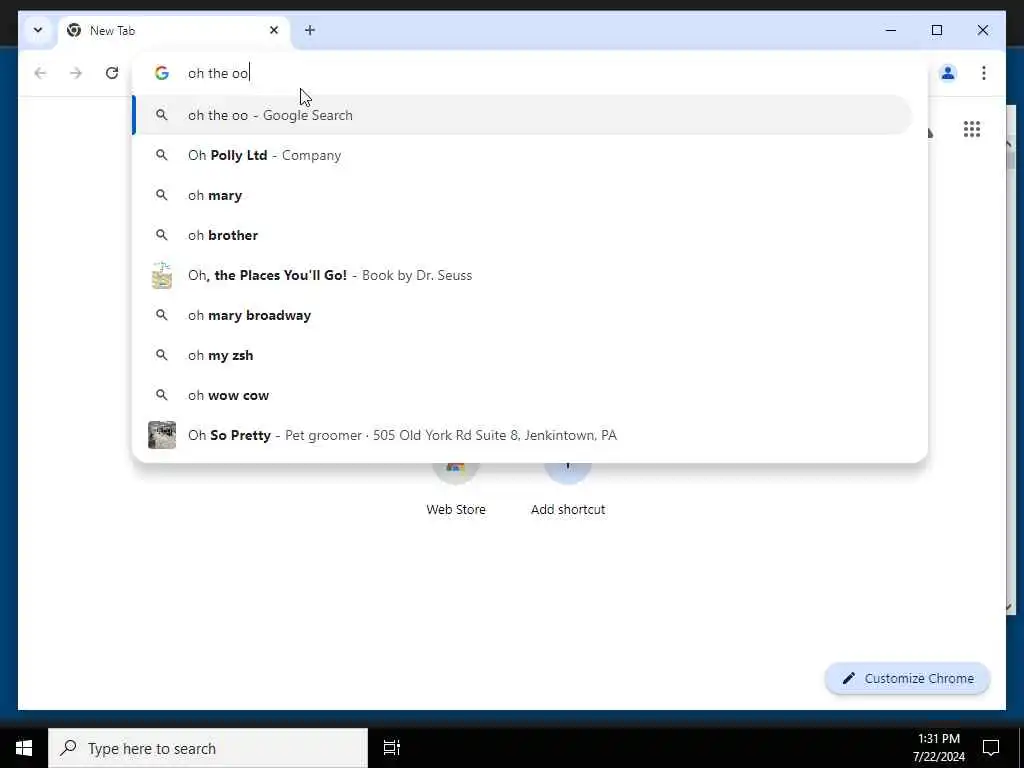The height and width of the screenshot is (768, 1024).
Task: Click the browser Back arrow
Action: [40, 73]
